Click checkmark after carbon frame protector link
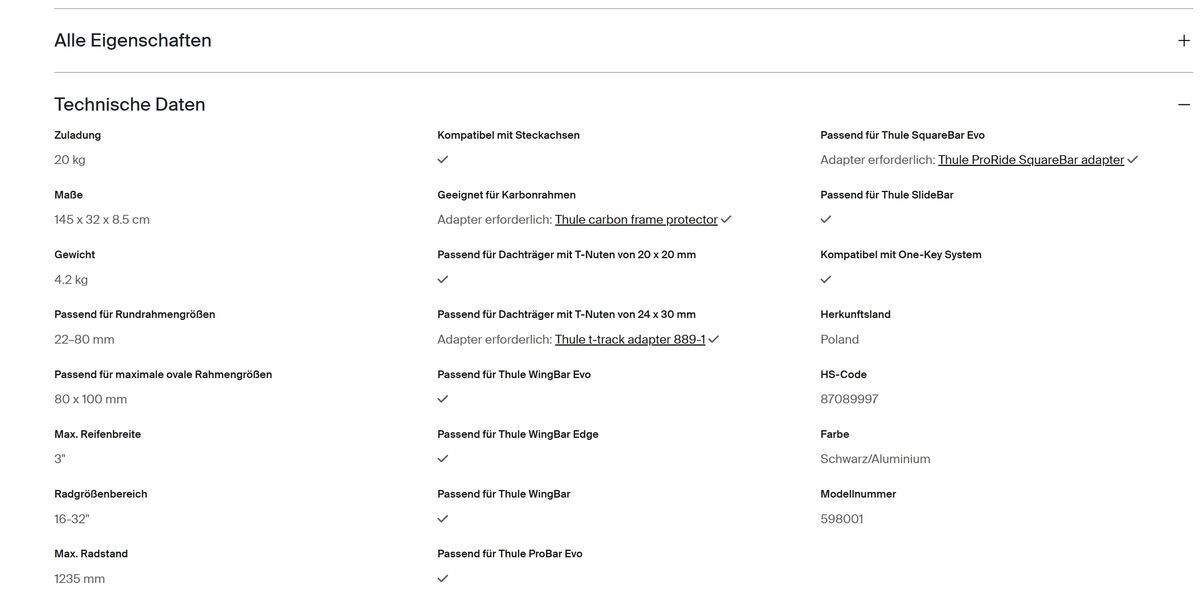 pyautogui.click(x=726, y=219)
